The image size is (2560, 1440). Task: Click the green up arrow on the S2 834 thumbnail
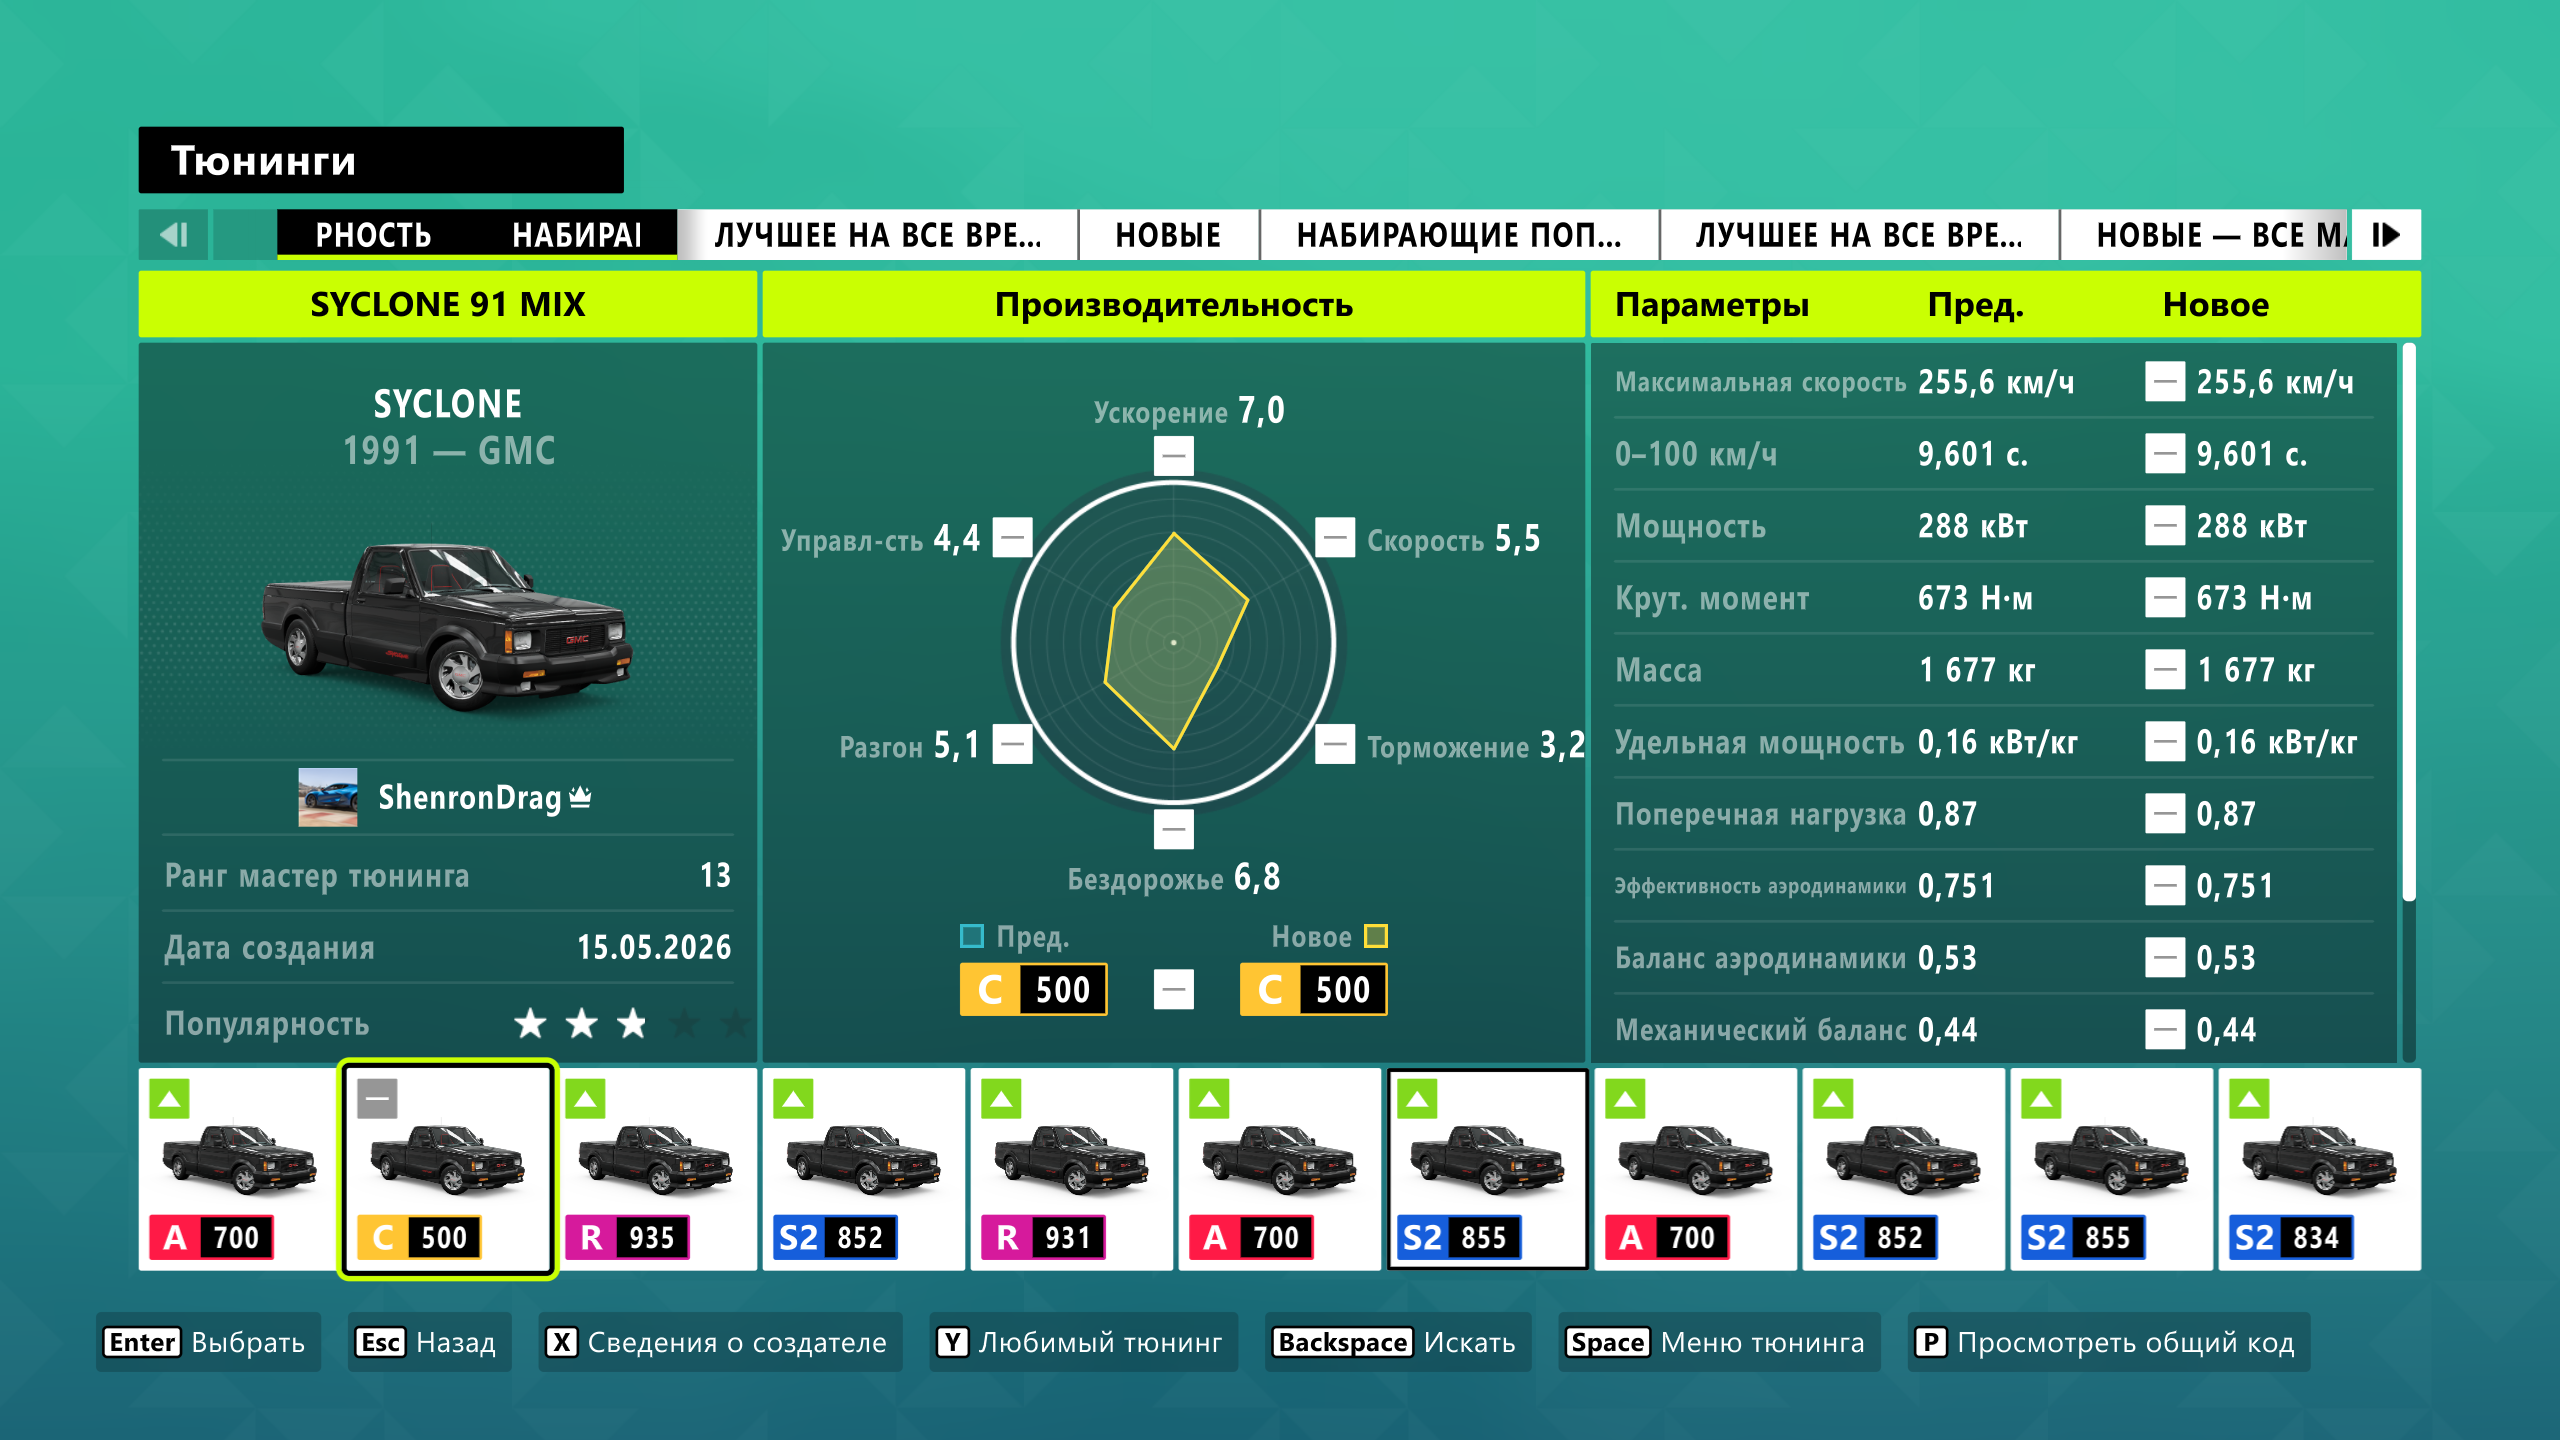tap(2250, 1099)
